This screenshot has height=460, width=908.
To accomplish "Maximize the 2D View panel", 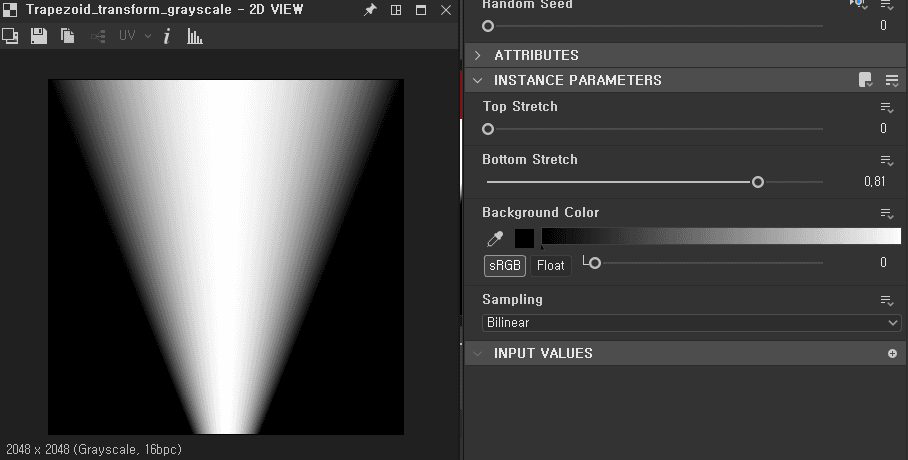I will [421, 10].
